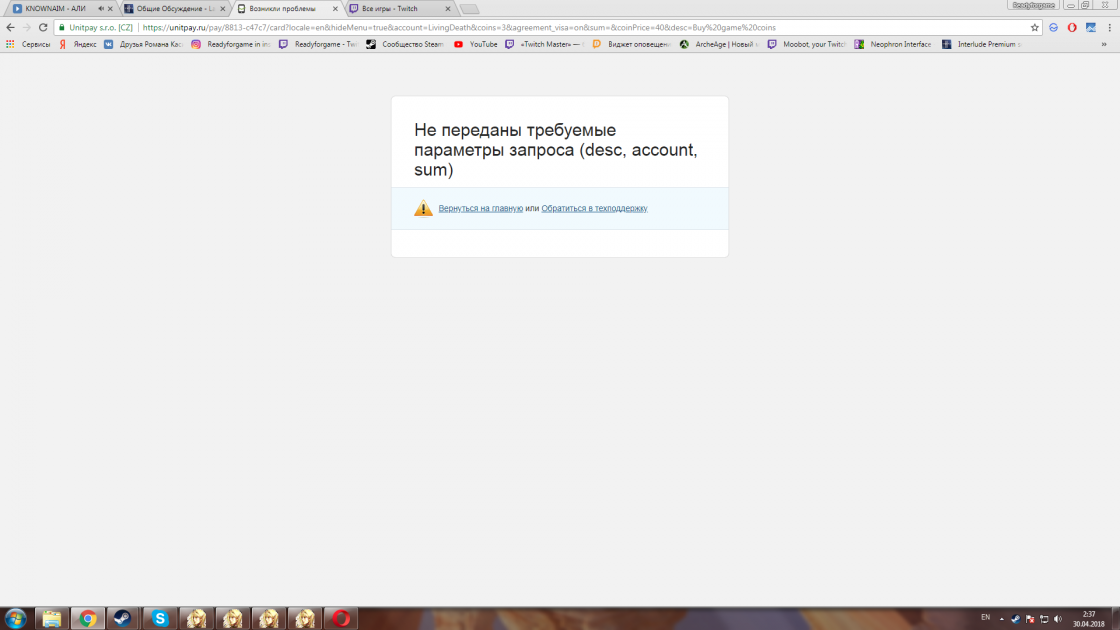Open the Opera extension icon in toolbar
The height and width of the screenshot is (630, 1120).
click(1072, 27)
